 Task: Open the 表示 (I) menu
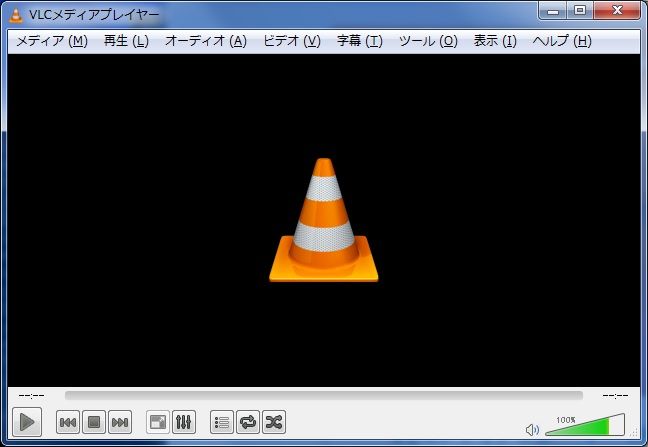point(495,41)
